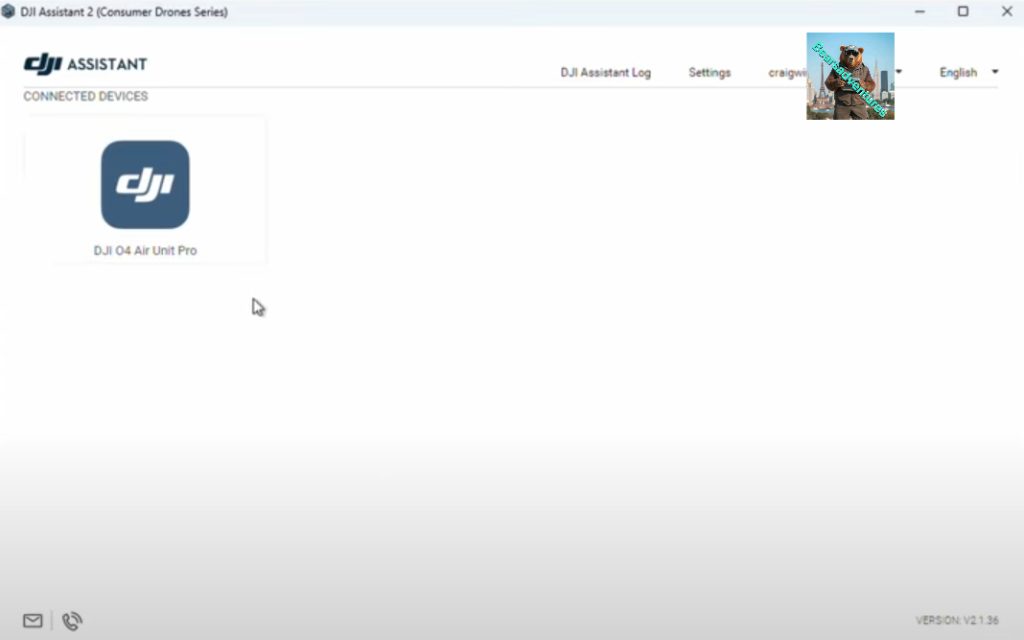The width and height of the screenshot is (1024, 640).
Task: Minimize the DJI Assistant 2 window
Action: point(919,12)
